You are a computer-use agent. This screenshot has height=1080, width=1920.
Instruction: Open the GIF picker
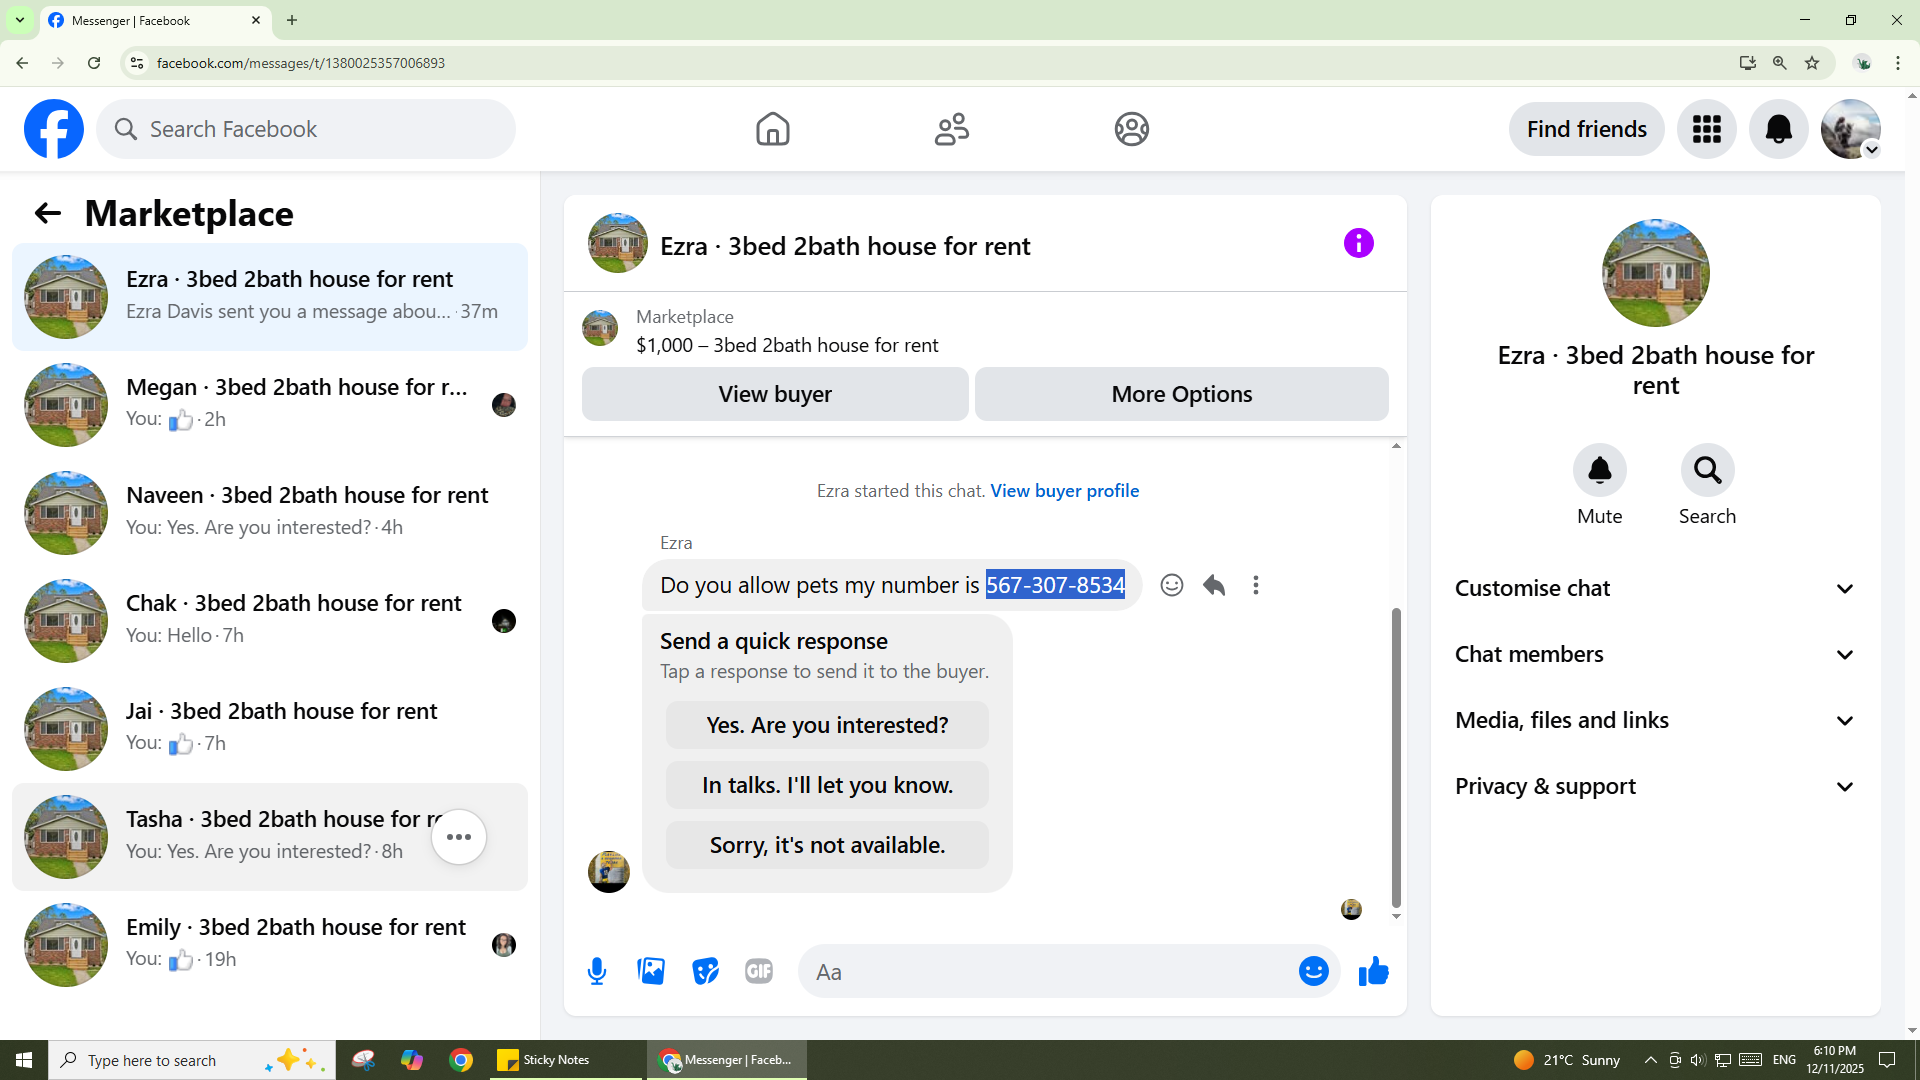(759, 971)
